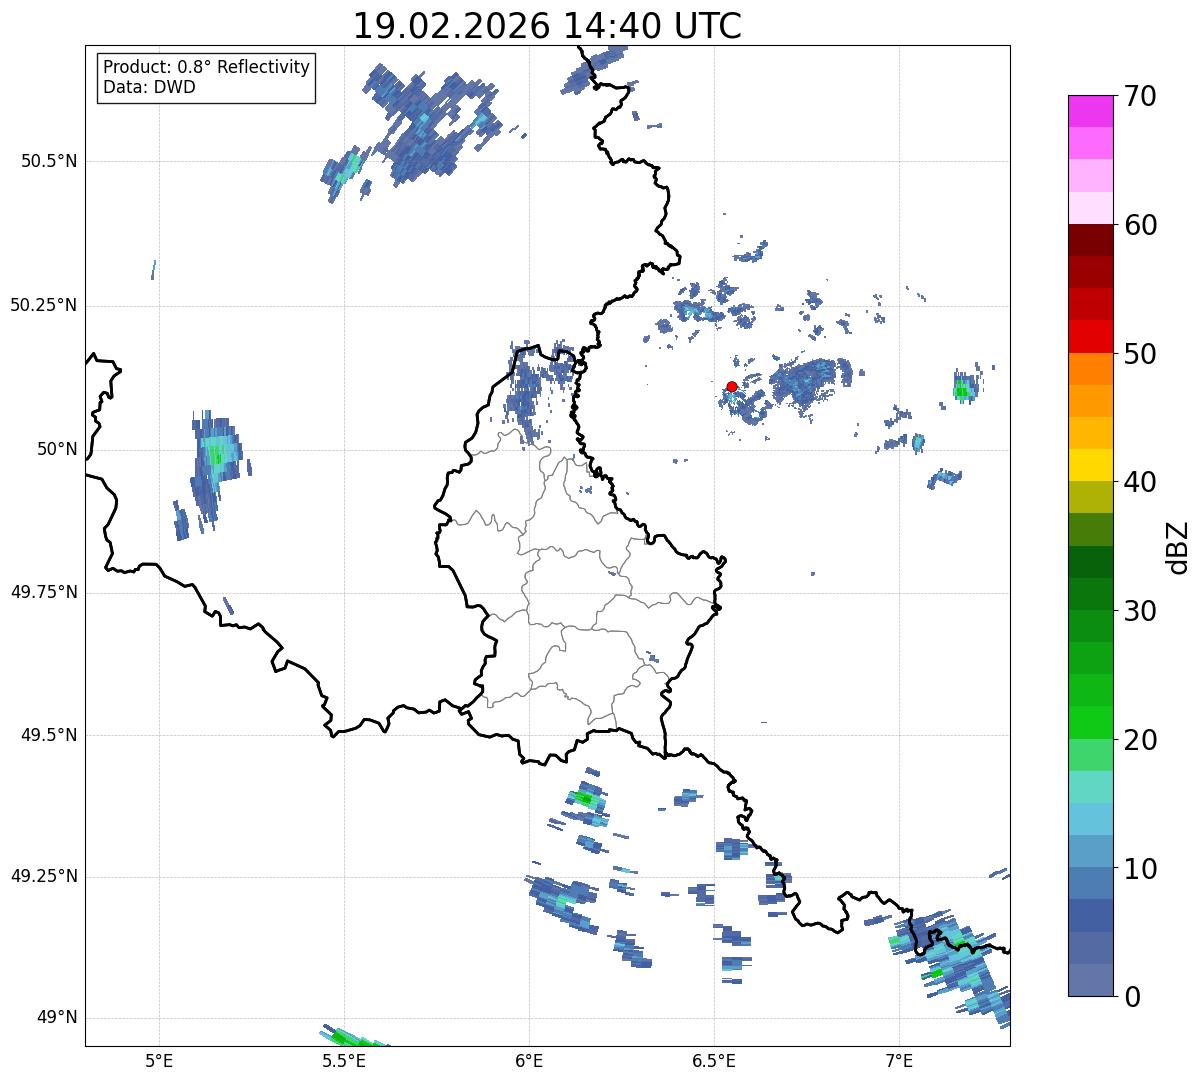Click the latitude label 50.5°N

click(49, 161)
